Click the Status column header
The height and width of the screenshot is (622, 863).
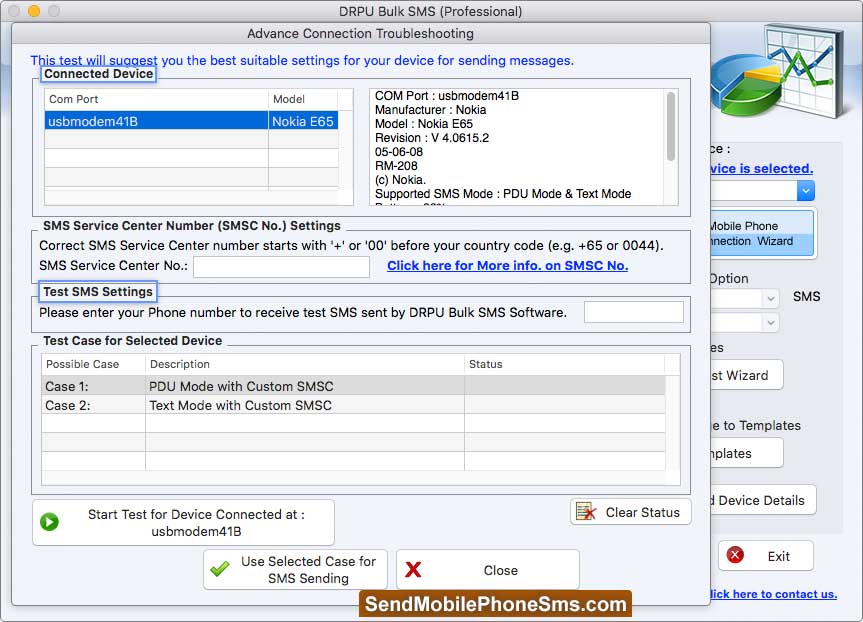click(564, 364)
